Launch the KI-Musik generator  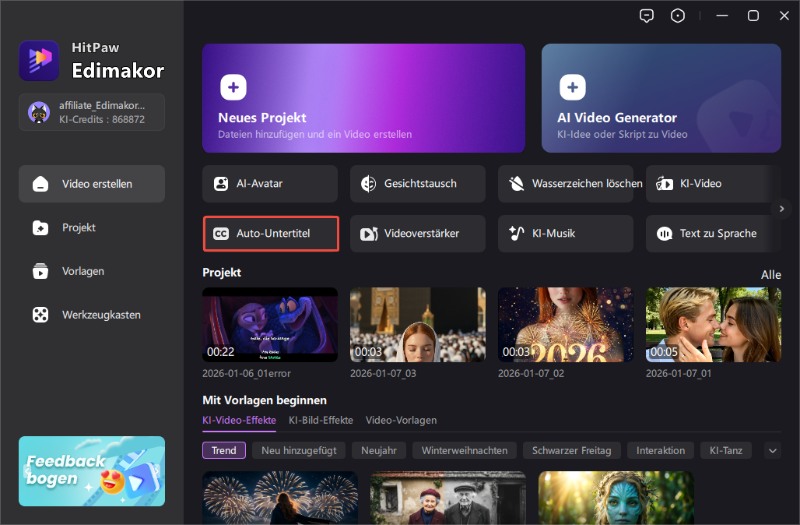(565, 234)
